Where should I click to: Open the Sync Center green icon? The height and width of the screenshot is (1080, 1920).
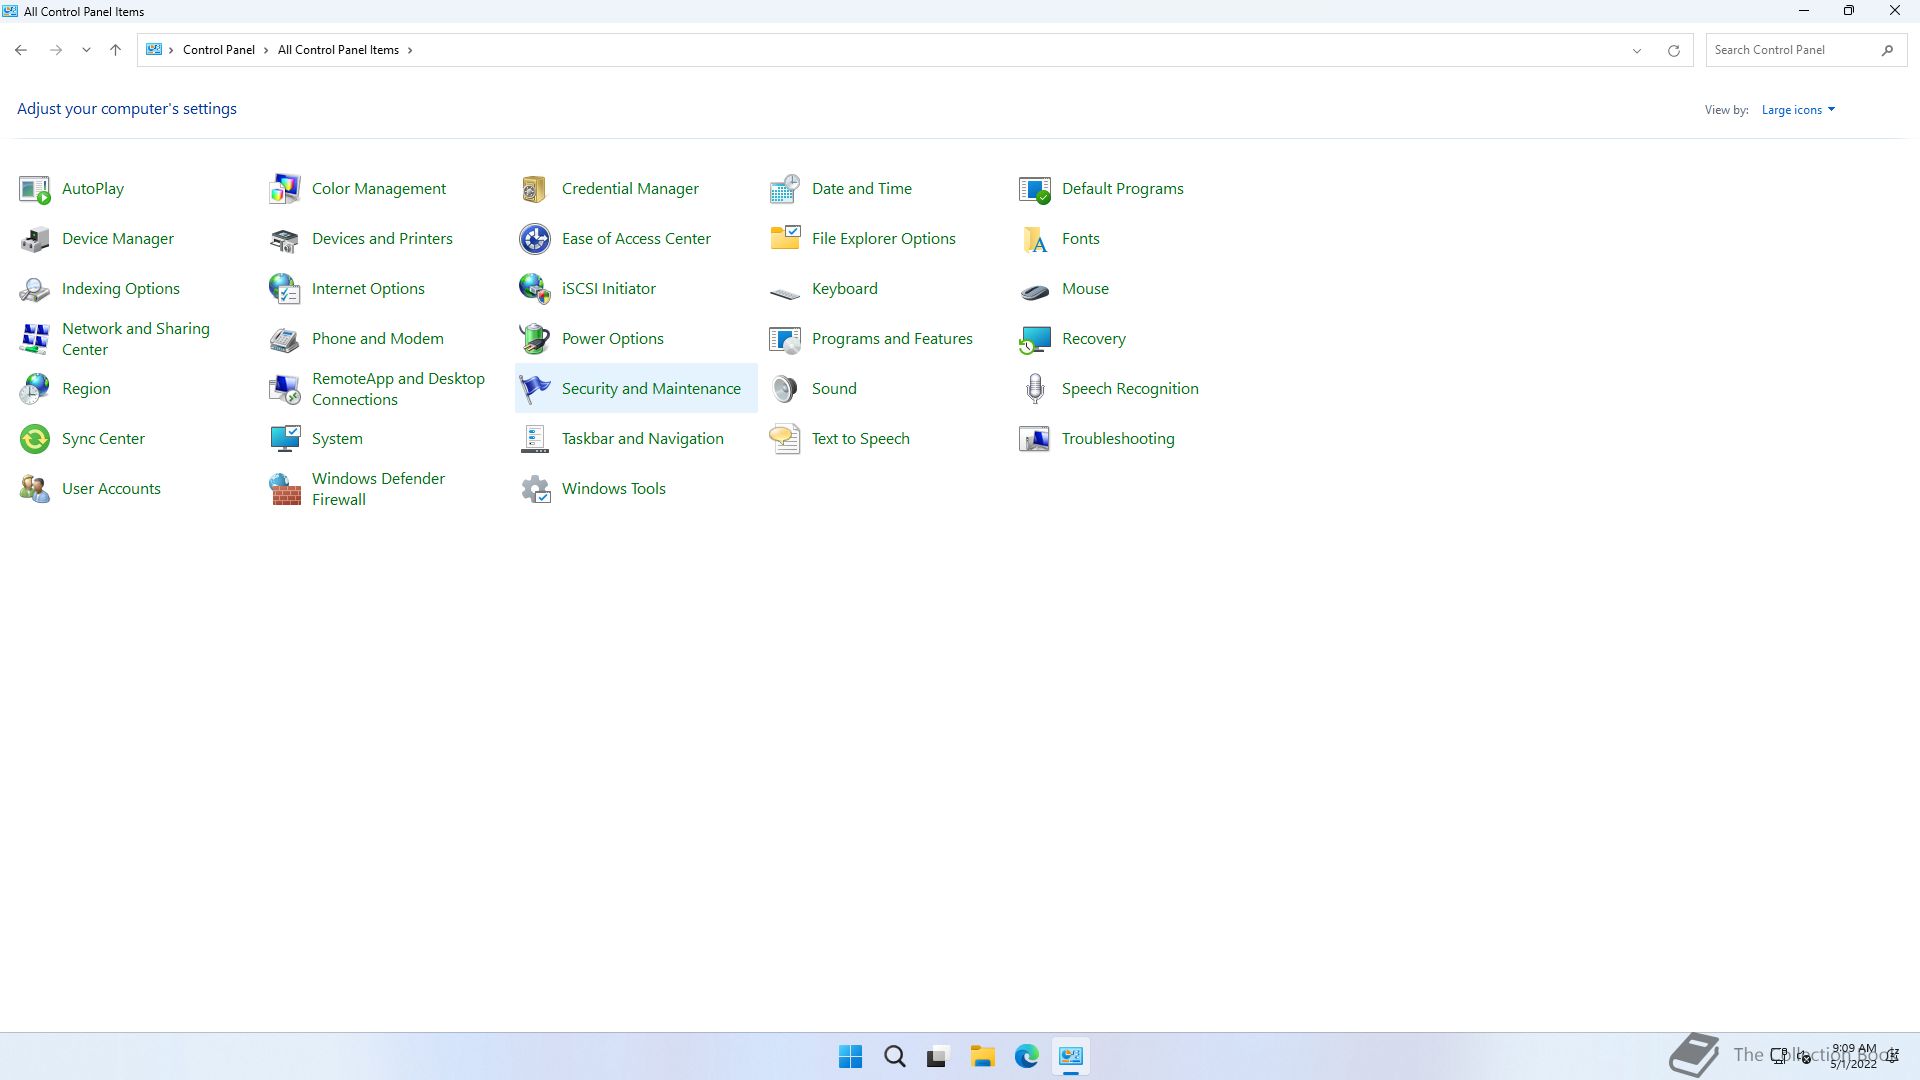[35, 439]
